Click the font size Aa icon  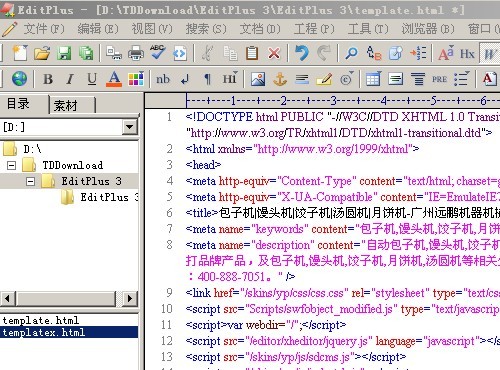446,53
